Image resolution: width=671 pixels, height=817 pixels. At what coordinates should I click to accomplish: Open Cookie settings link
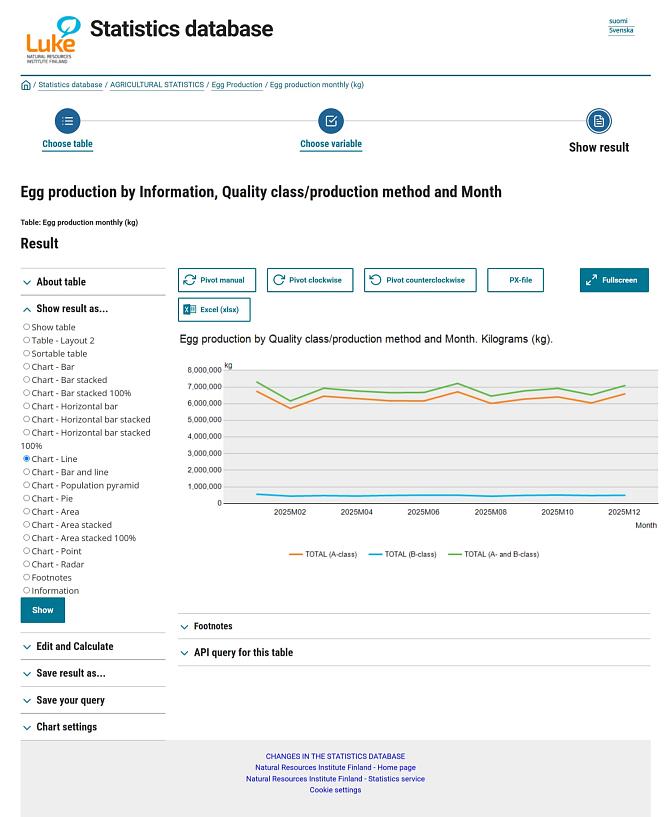click(336, 790)
